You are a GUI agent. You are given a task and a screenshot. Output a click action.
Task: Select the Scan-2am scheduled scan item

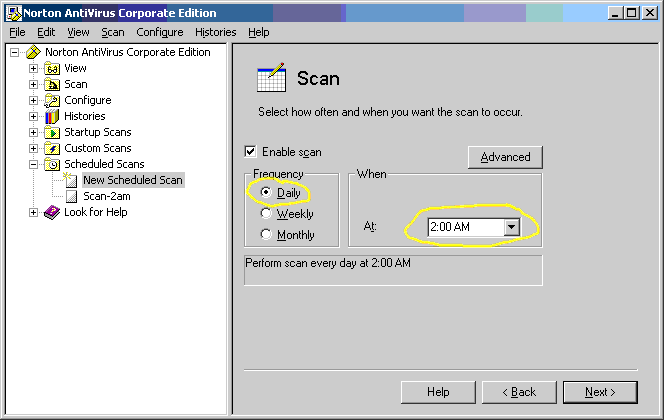106,196
